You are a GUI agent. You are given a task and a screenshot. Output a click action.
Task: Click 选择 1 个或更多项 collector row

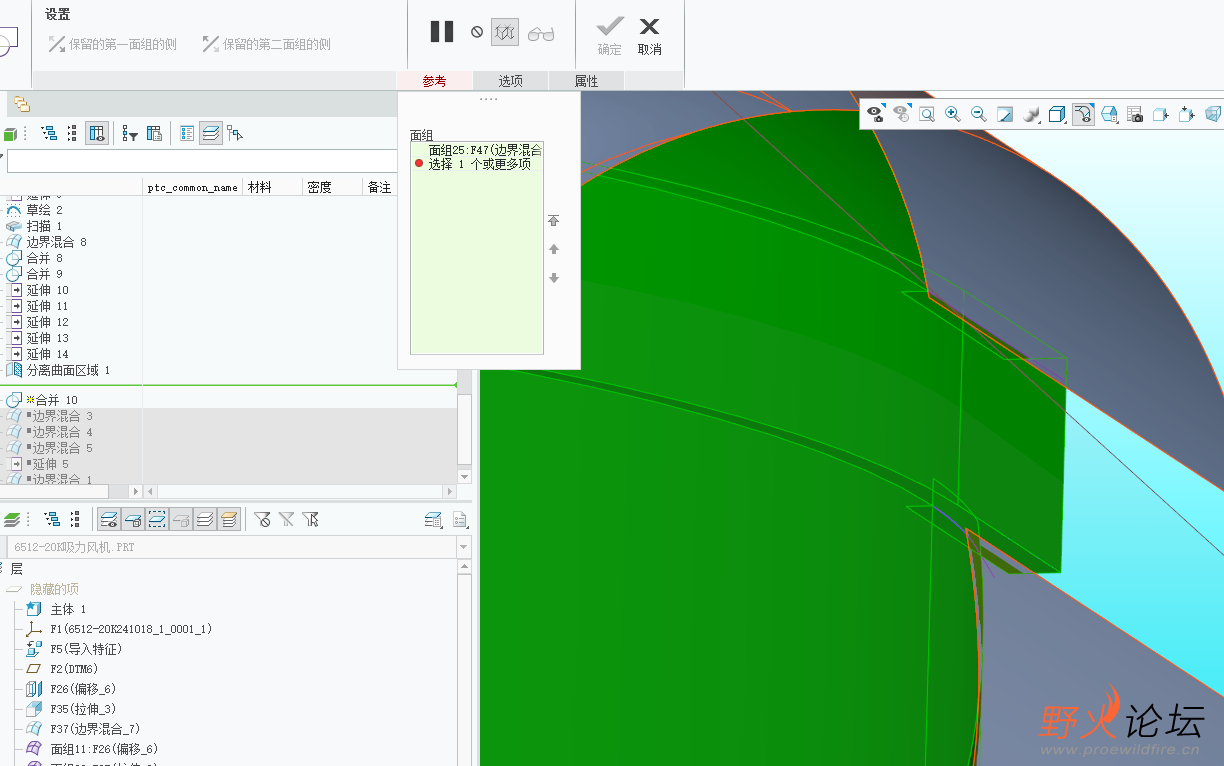479,164
